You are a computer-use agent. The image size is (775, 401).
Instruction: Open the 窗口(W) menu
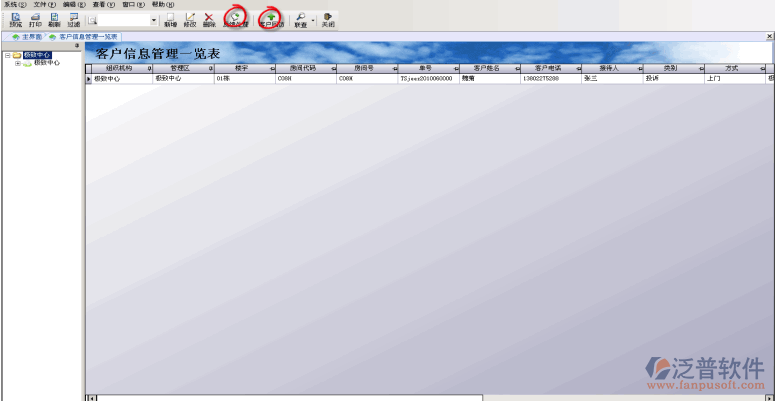[x=133, y=4]
